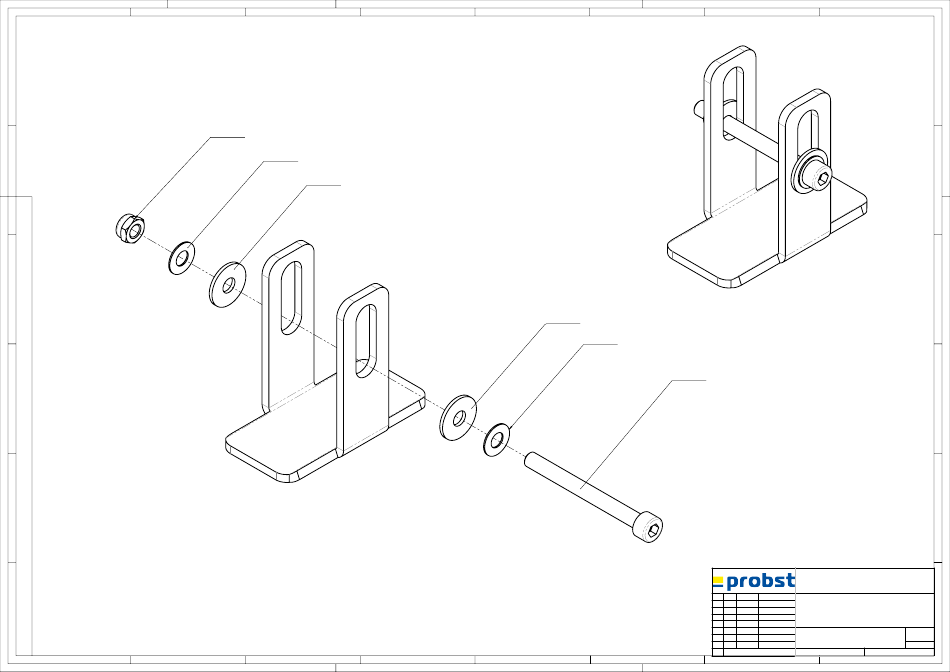The width and height of the screenshot is (950, 672).
Task: Click the probst logo in title block
Action: (754, 581)
